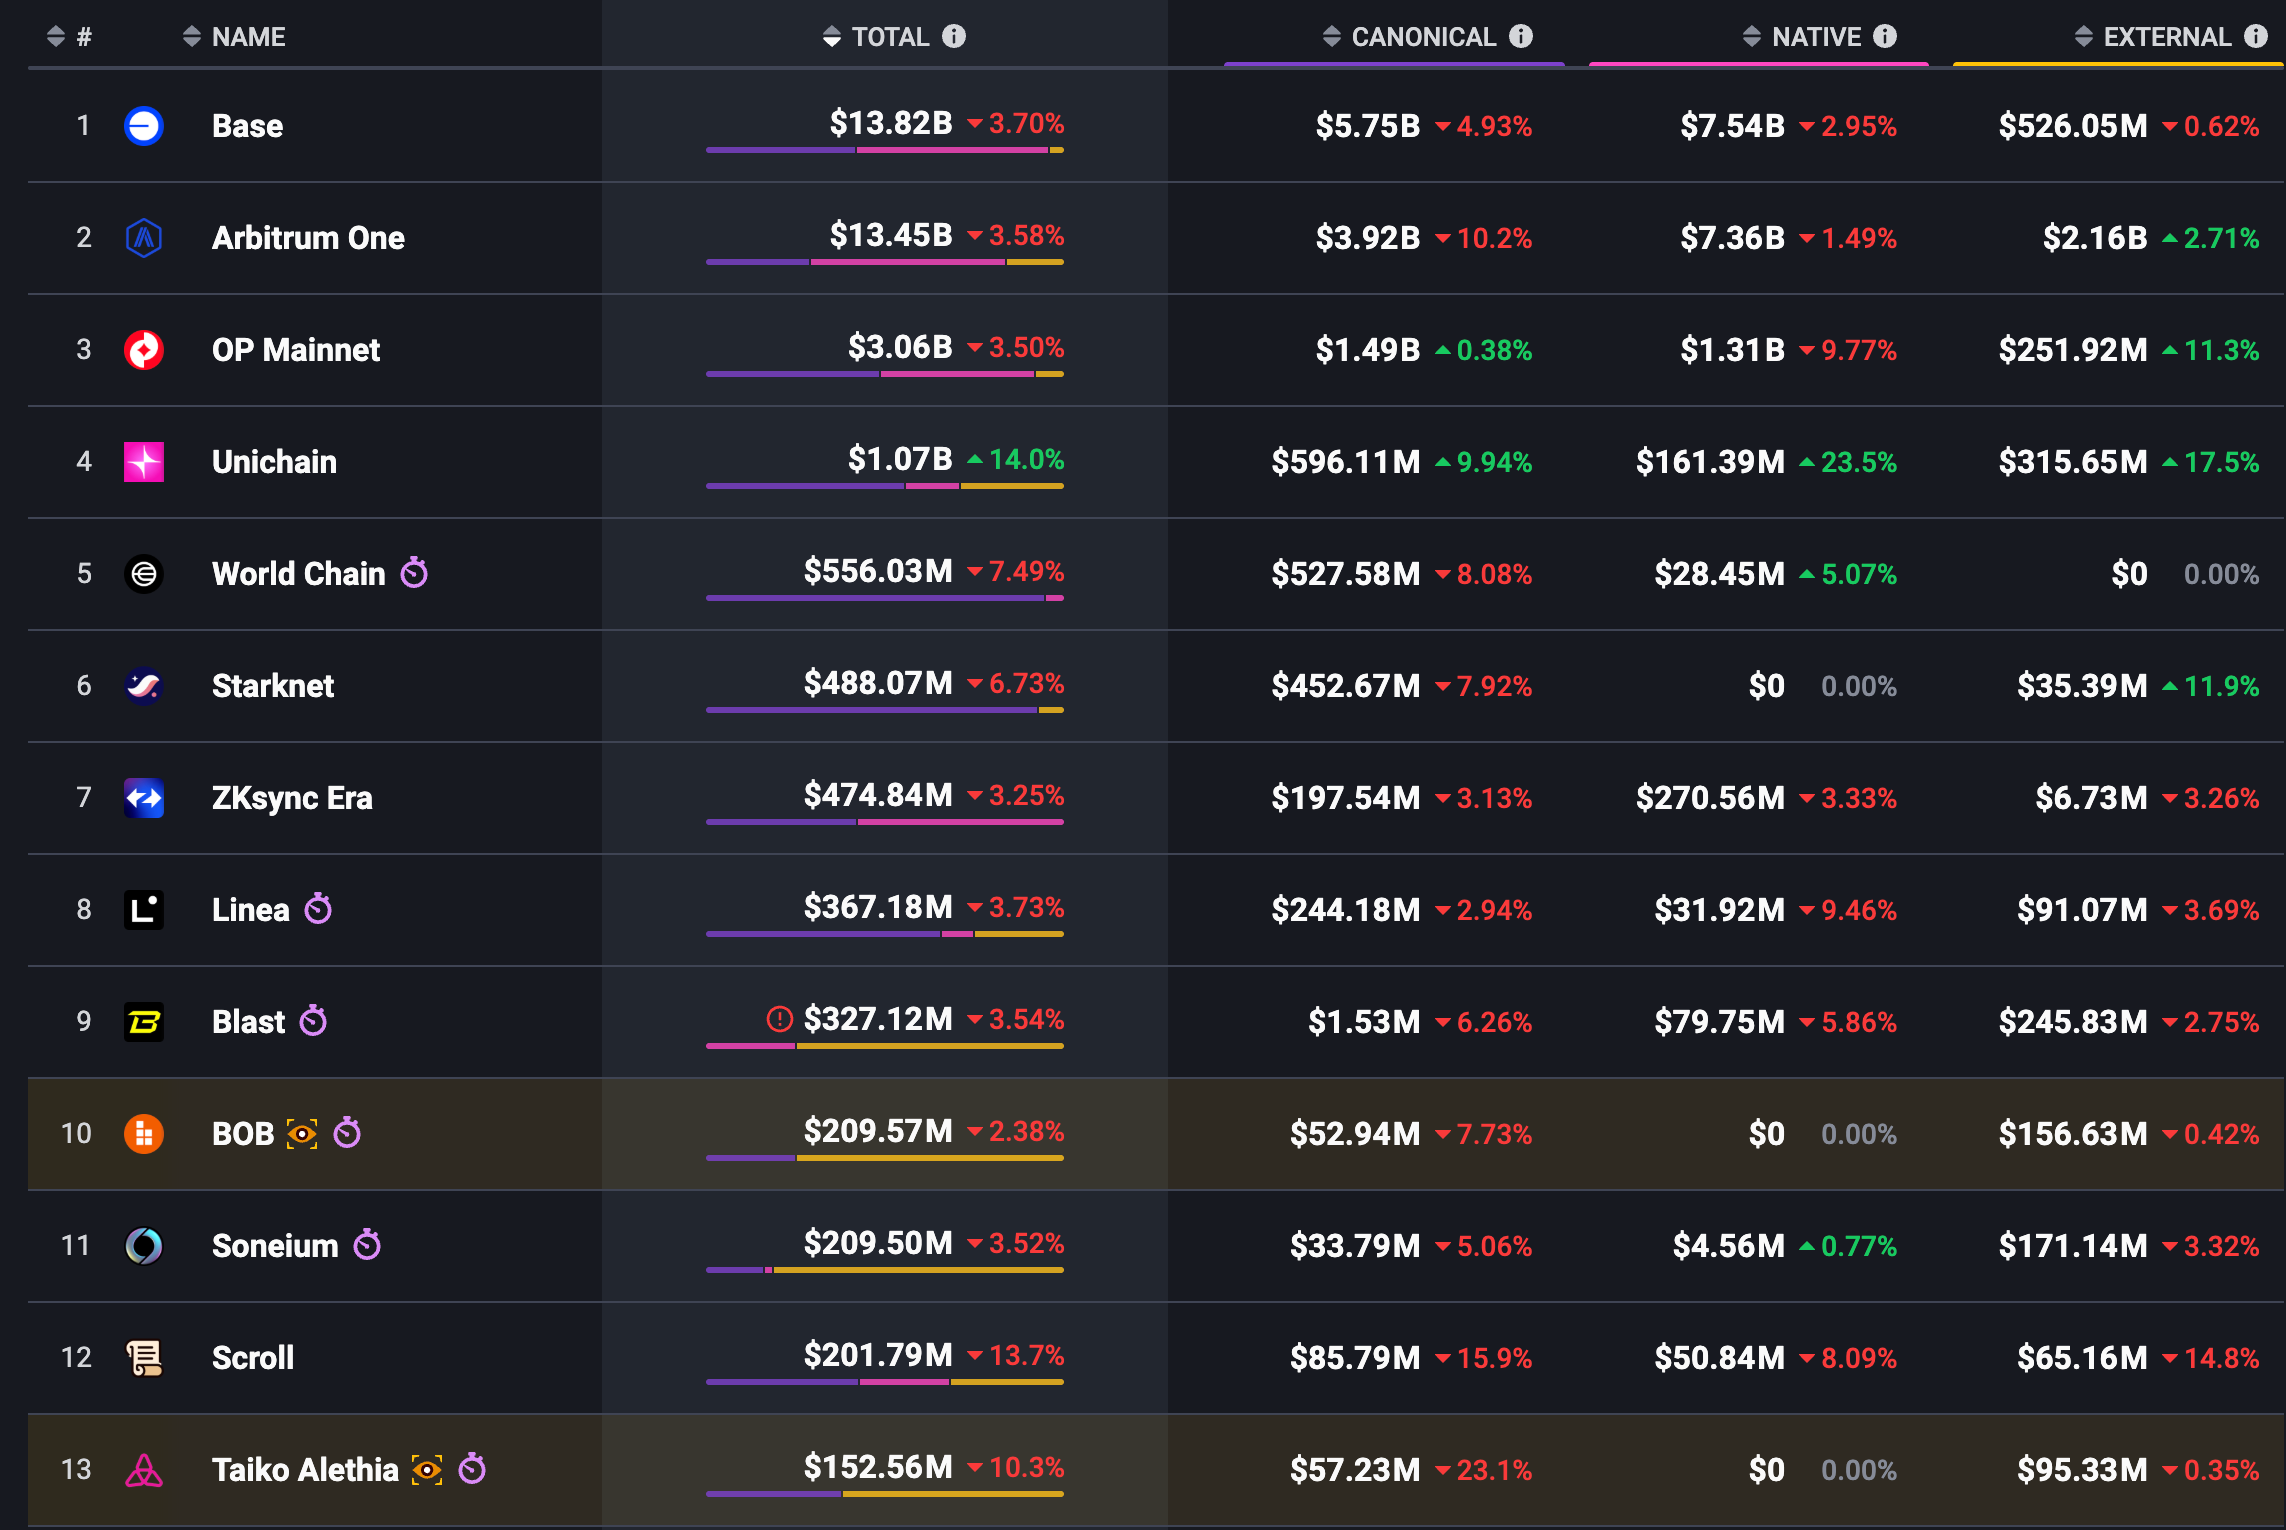The width and height of the screenshot is (2286, 1530).
Task: Sort table by the # rank arrows
Action: [56, 37]
